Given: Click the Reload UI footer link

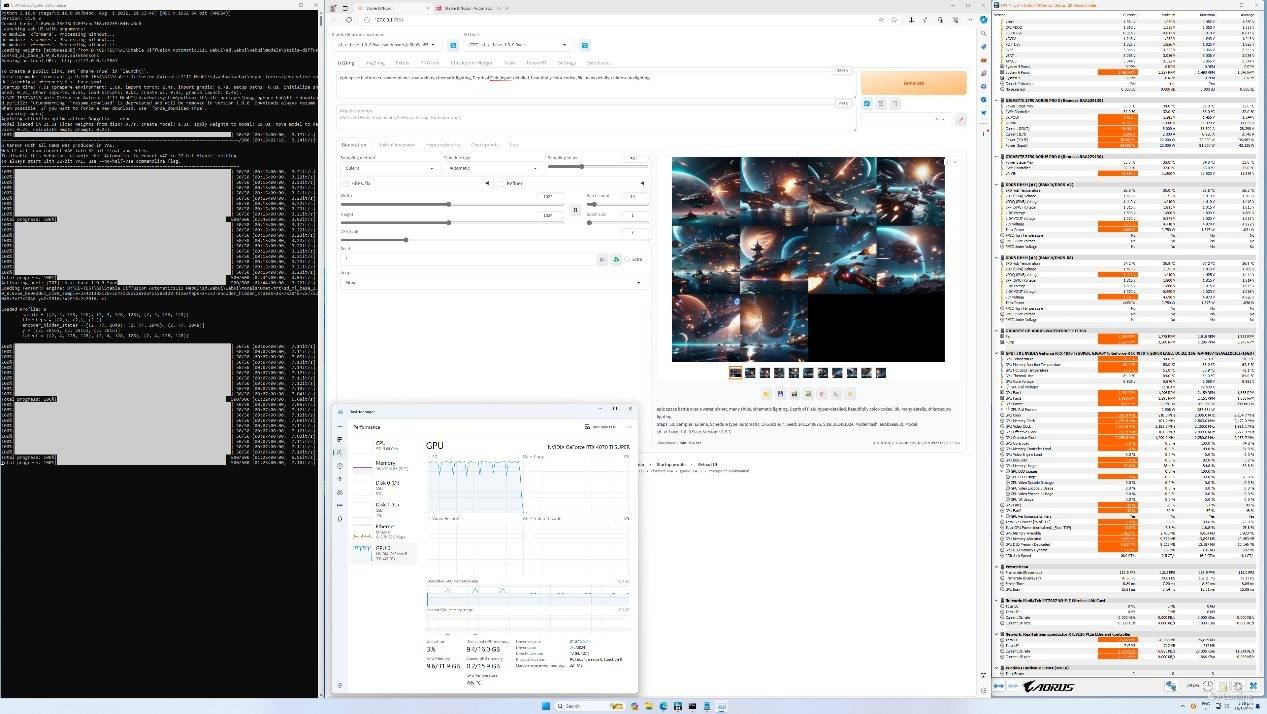Looking at the screenshot, I should [x=706, y=465].
